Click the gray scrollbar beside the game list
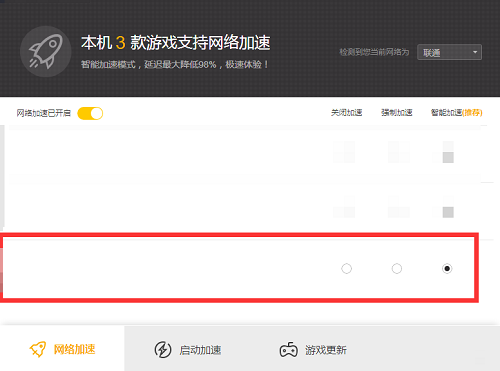 pos(2,176)
